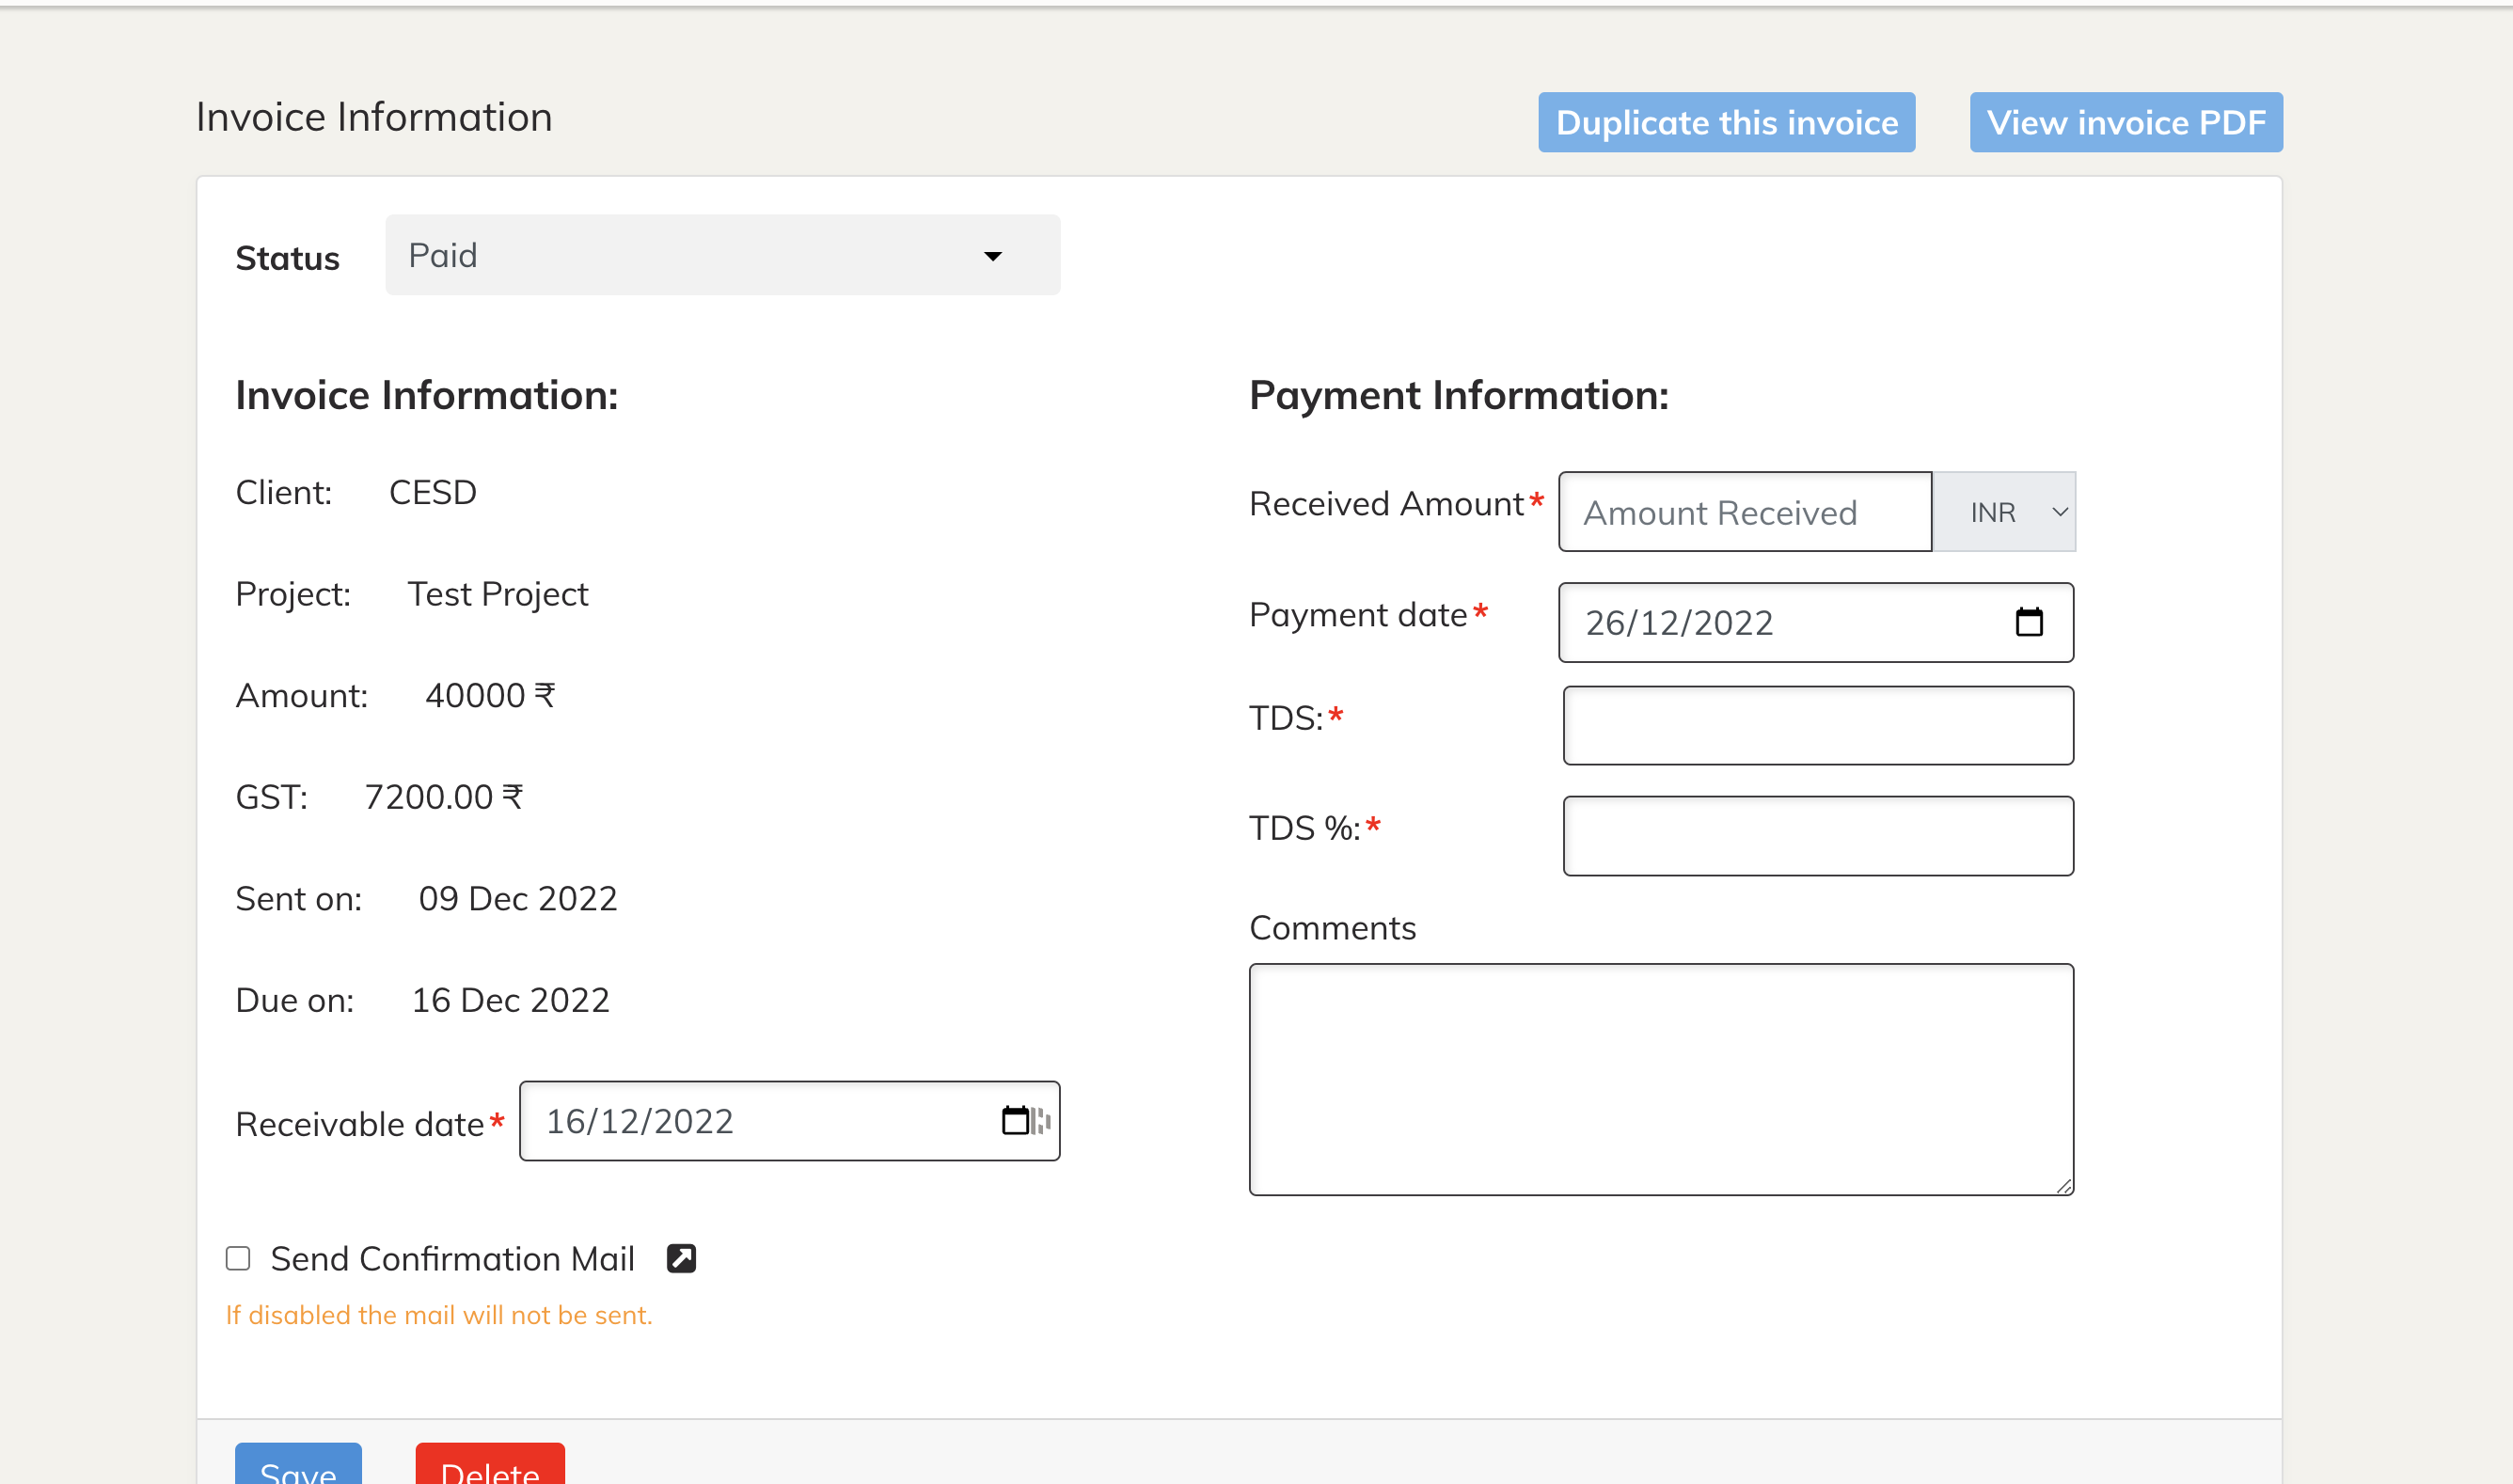Open the INR currency dropdown
The image size is (2513, 1484).
(x=2005, y=511)
